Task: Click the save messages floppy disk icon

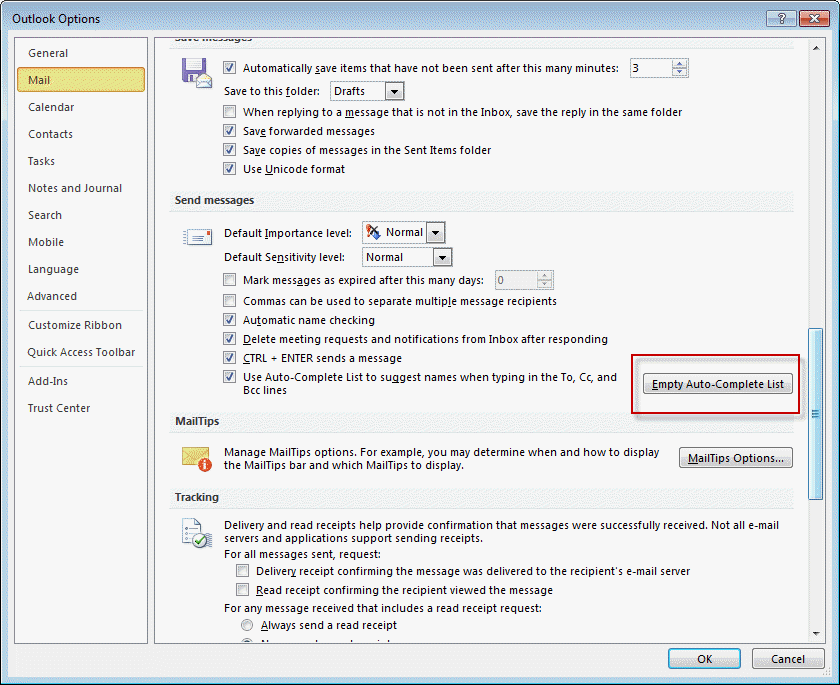Action: 197,73
